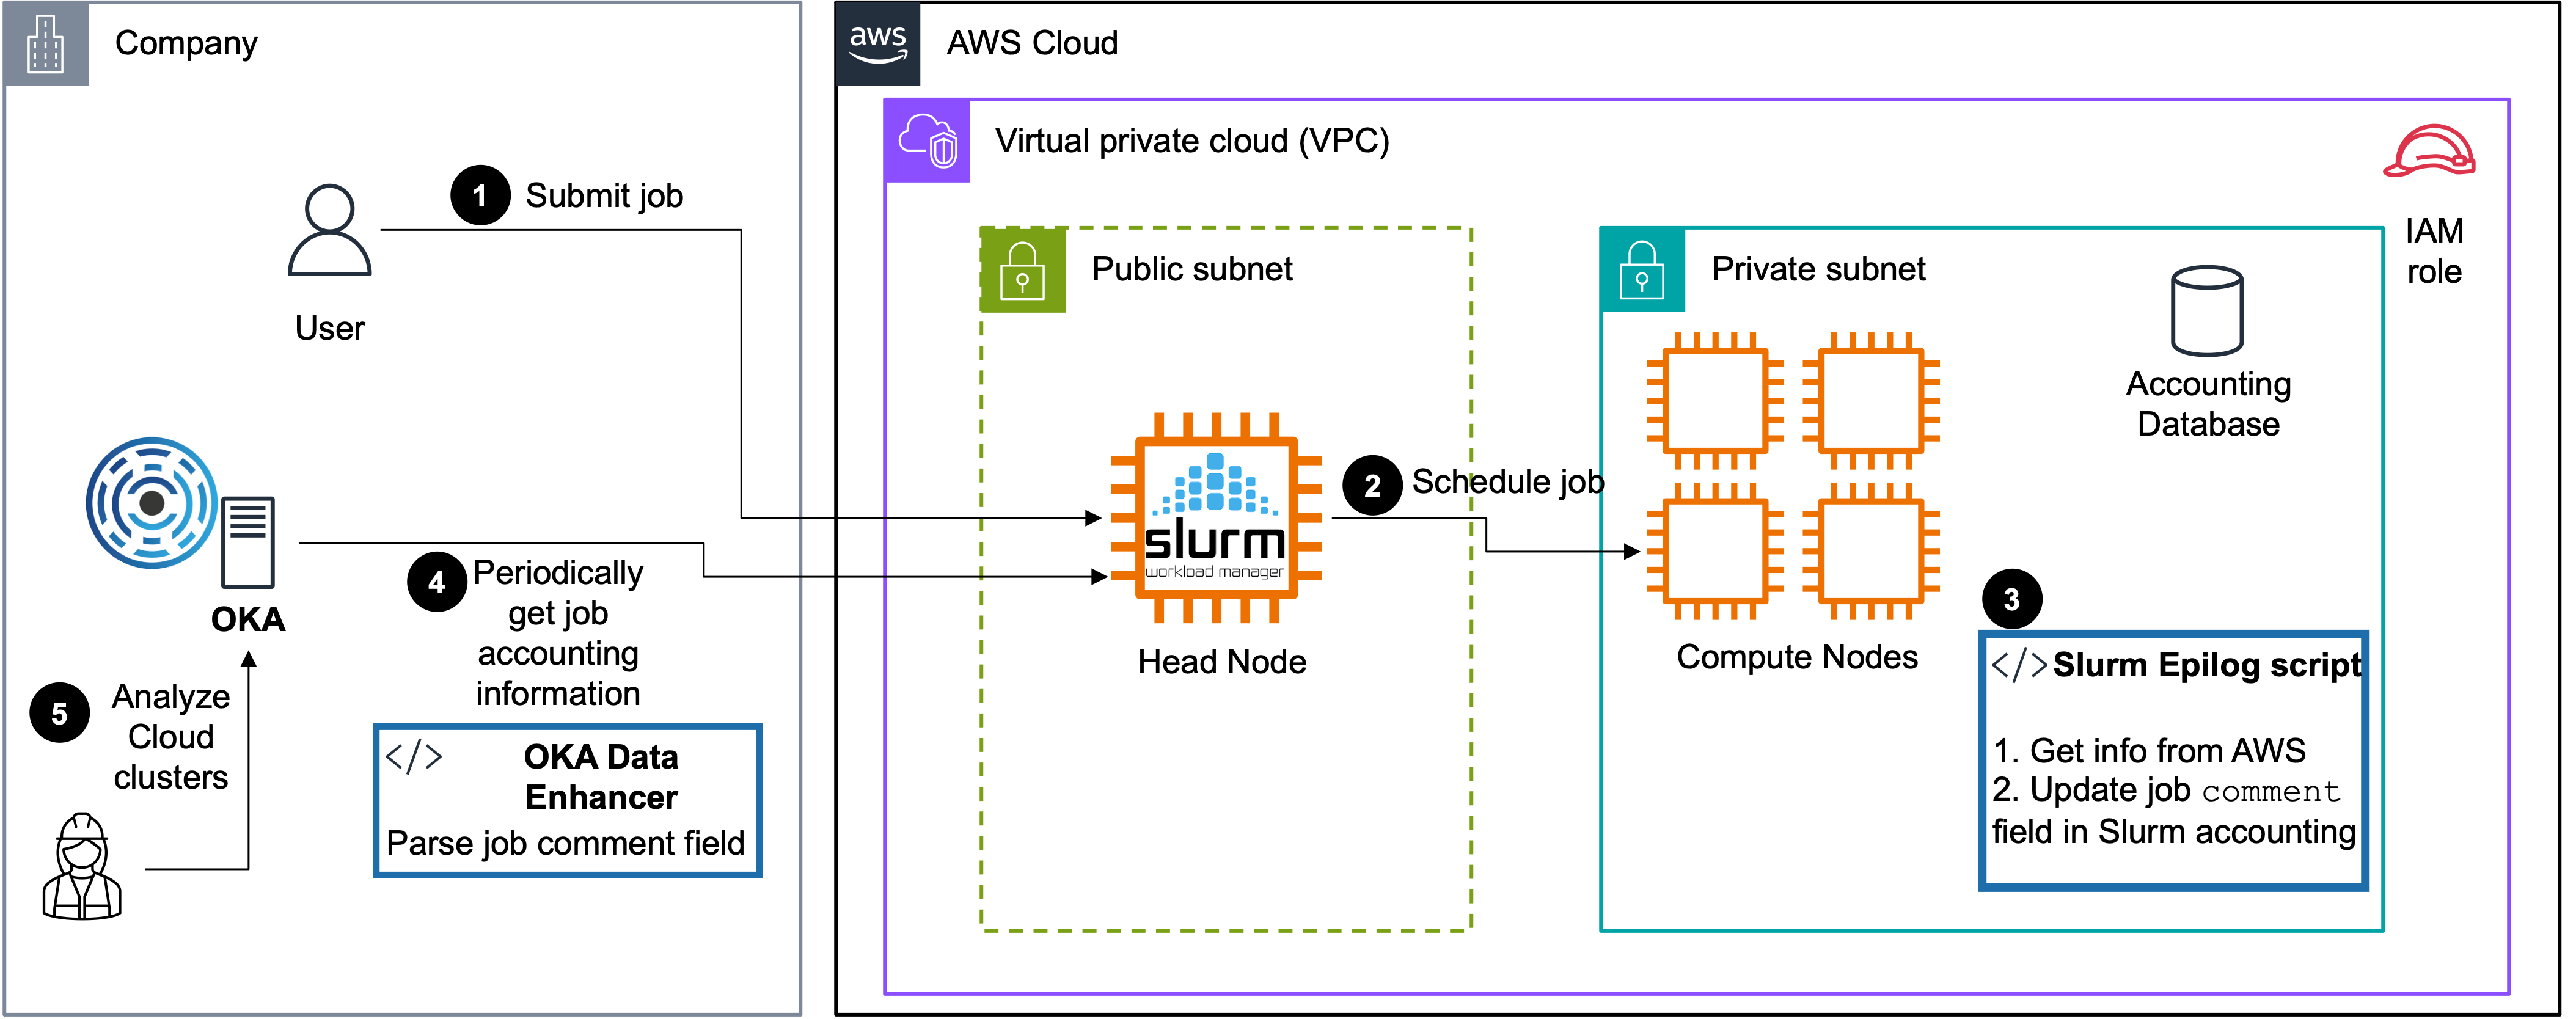Screen dimensions: 2576x1019
Task: Click the top-right orange compute instance chip
Action: pos(1871,401)
